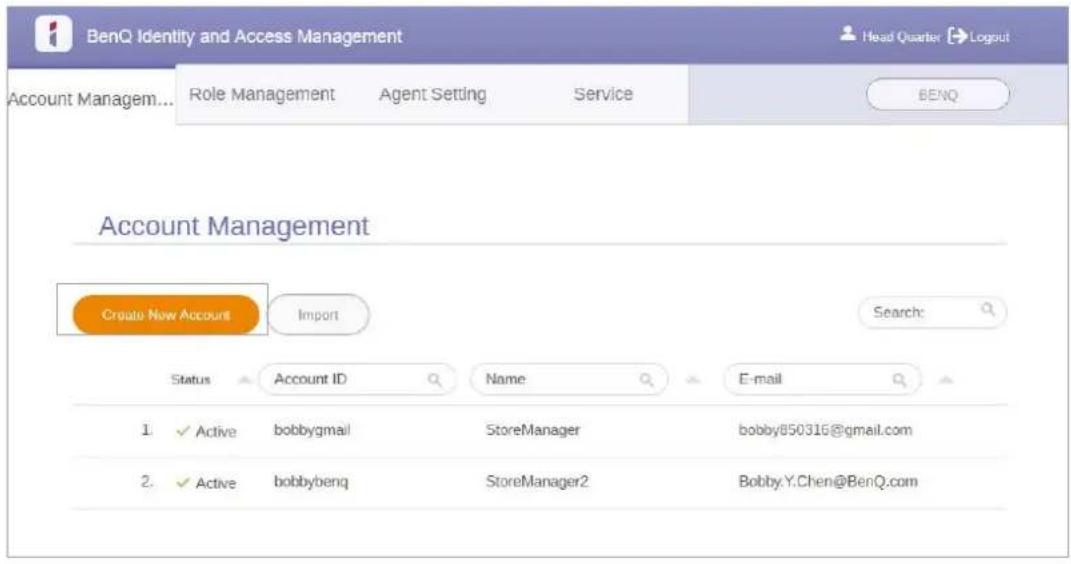This screenshot has height=564, width=1071.
Task: Sort by E-mail column arrow
Action: 945,380
